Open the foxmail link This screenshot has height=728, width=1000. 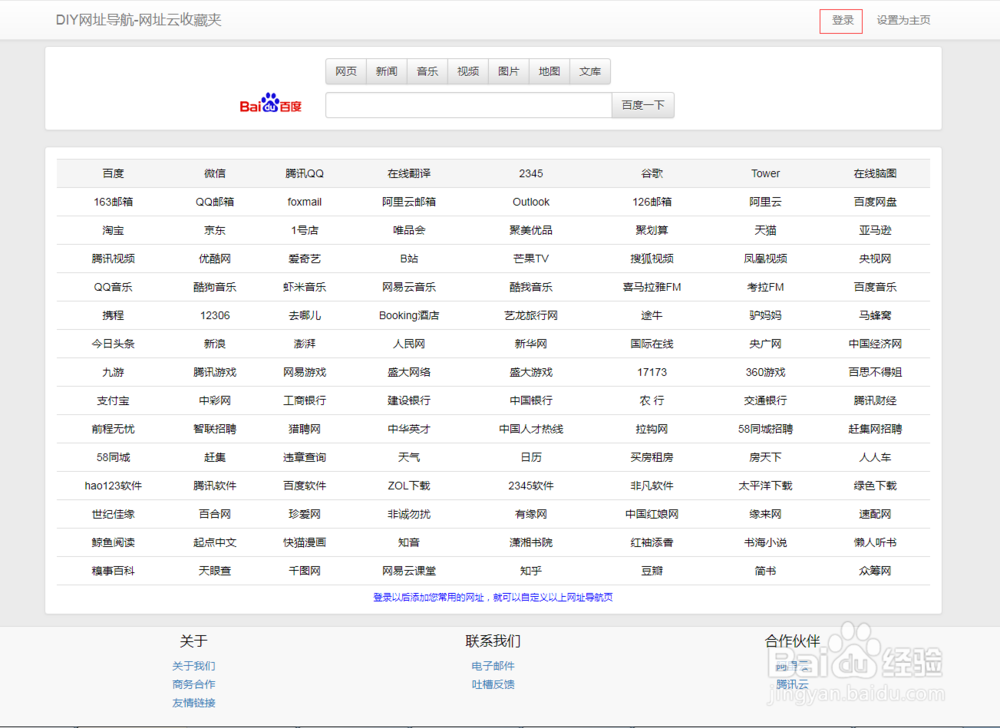click(x=304, y=202)
